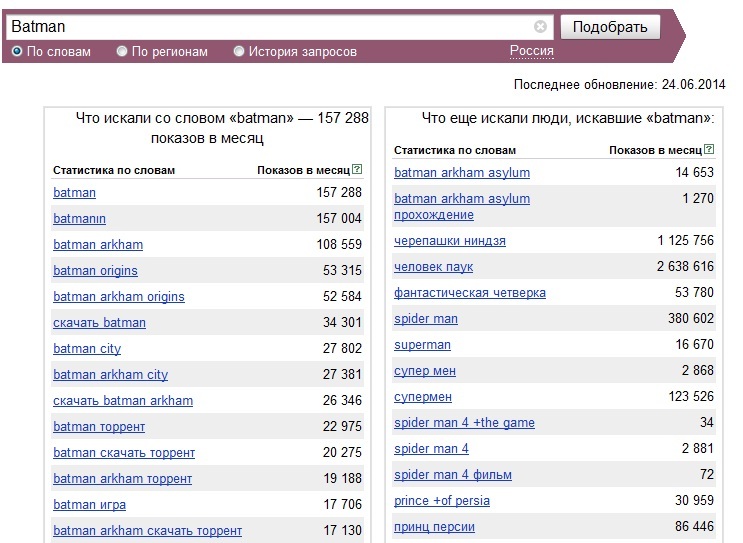Select the 'История запросов' radio button
The height and width of the screenshot is (543, 743).
pos(239,51)
